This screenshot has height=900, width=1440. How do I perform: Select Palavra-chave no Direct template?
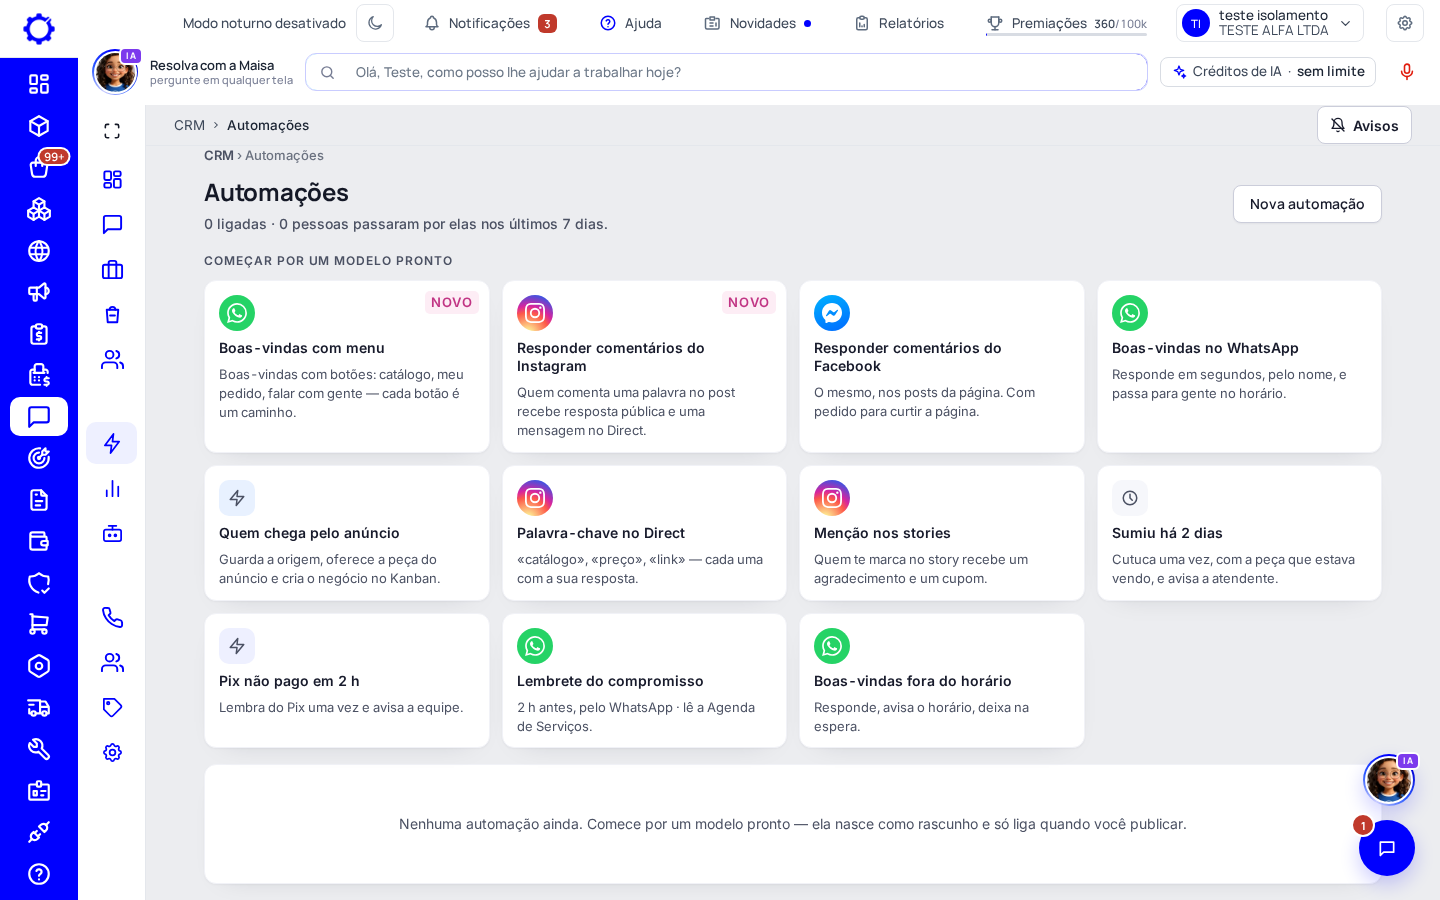point(644,533)
